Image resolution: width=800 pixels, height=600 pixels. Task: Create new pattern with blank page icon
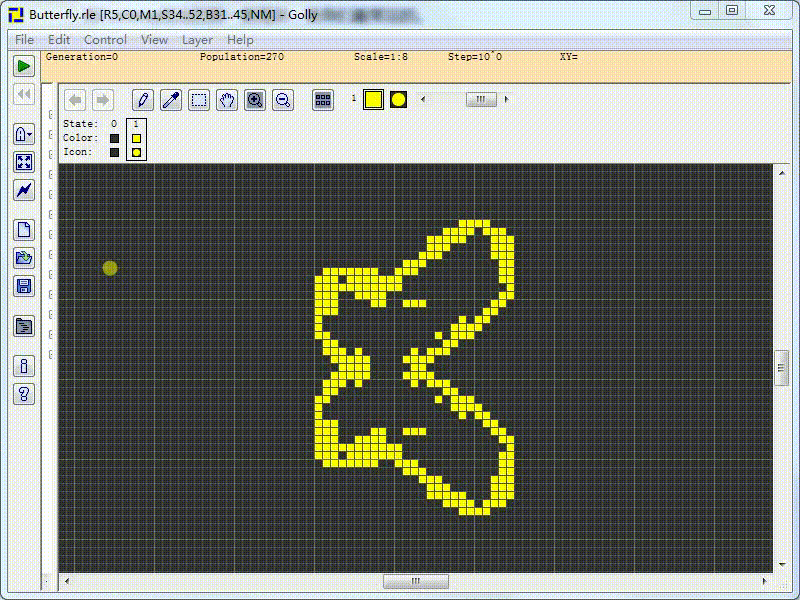pos(25,230)
